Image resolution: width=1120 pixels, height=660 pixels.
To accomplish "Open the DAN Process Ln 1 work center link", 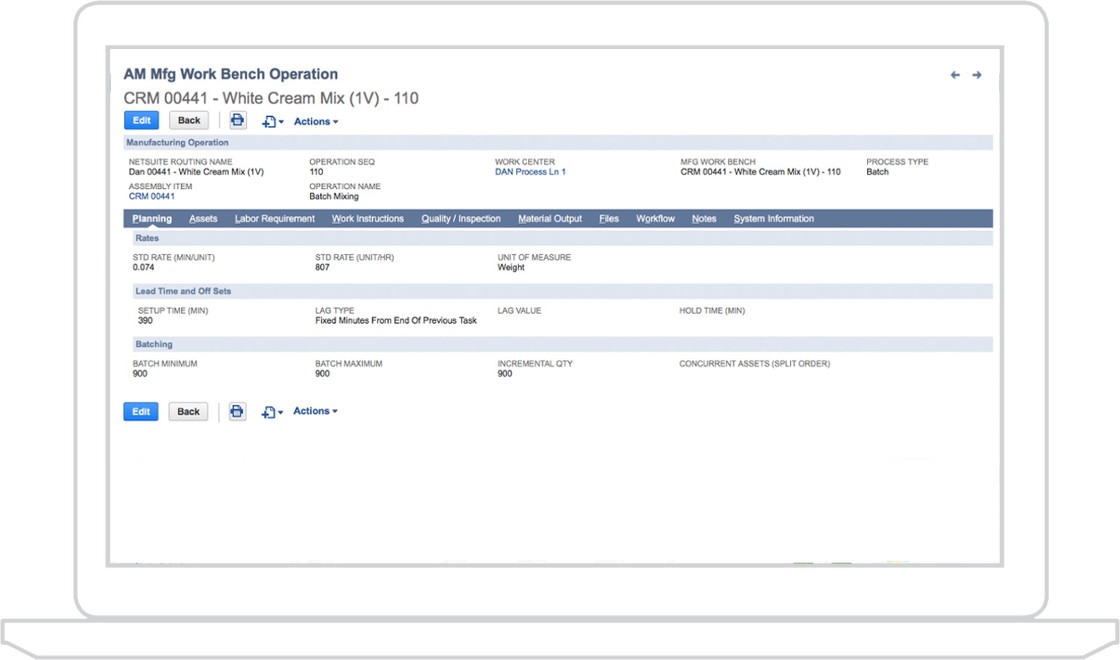I will [530, 172].
